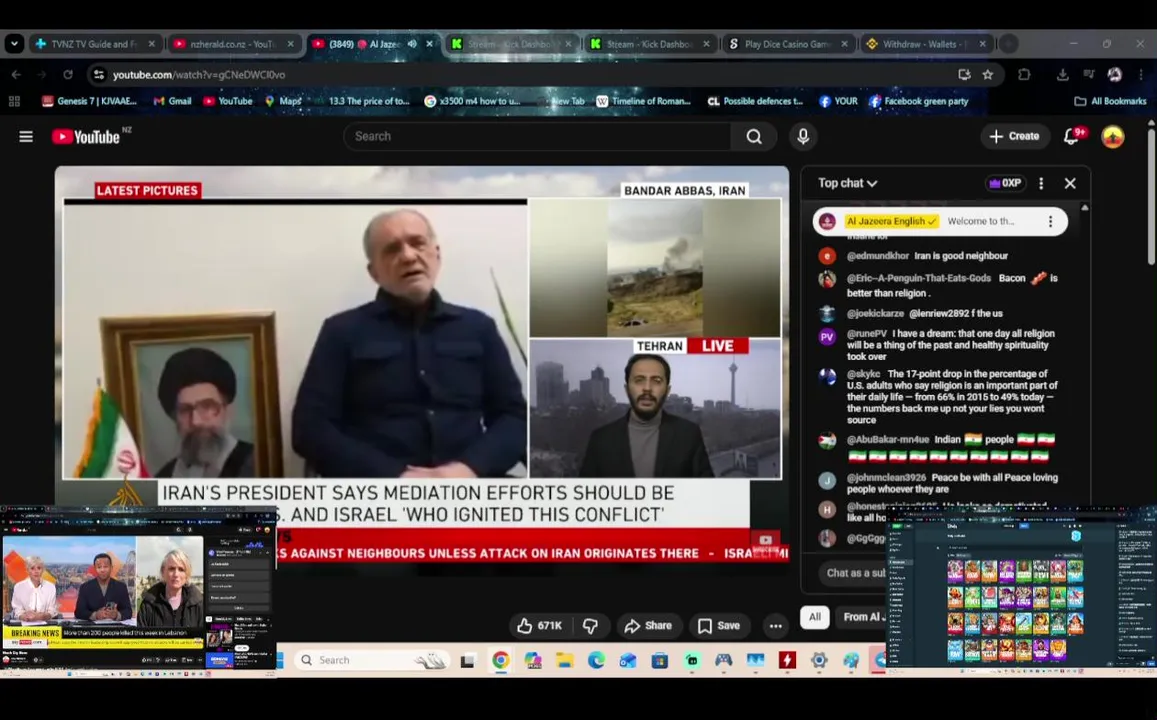Open the pinned Al Jazeera message options

1050,221
